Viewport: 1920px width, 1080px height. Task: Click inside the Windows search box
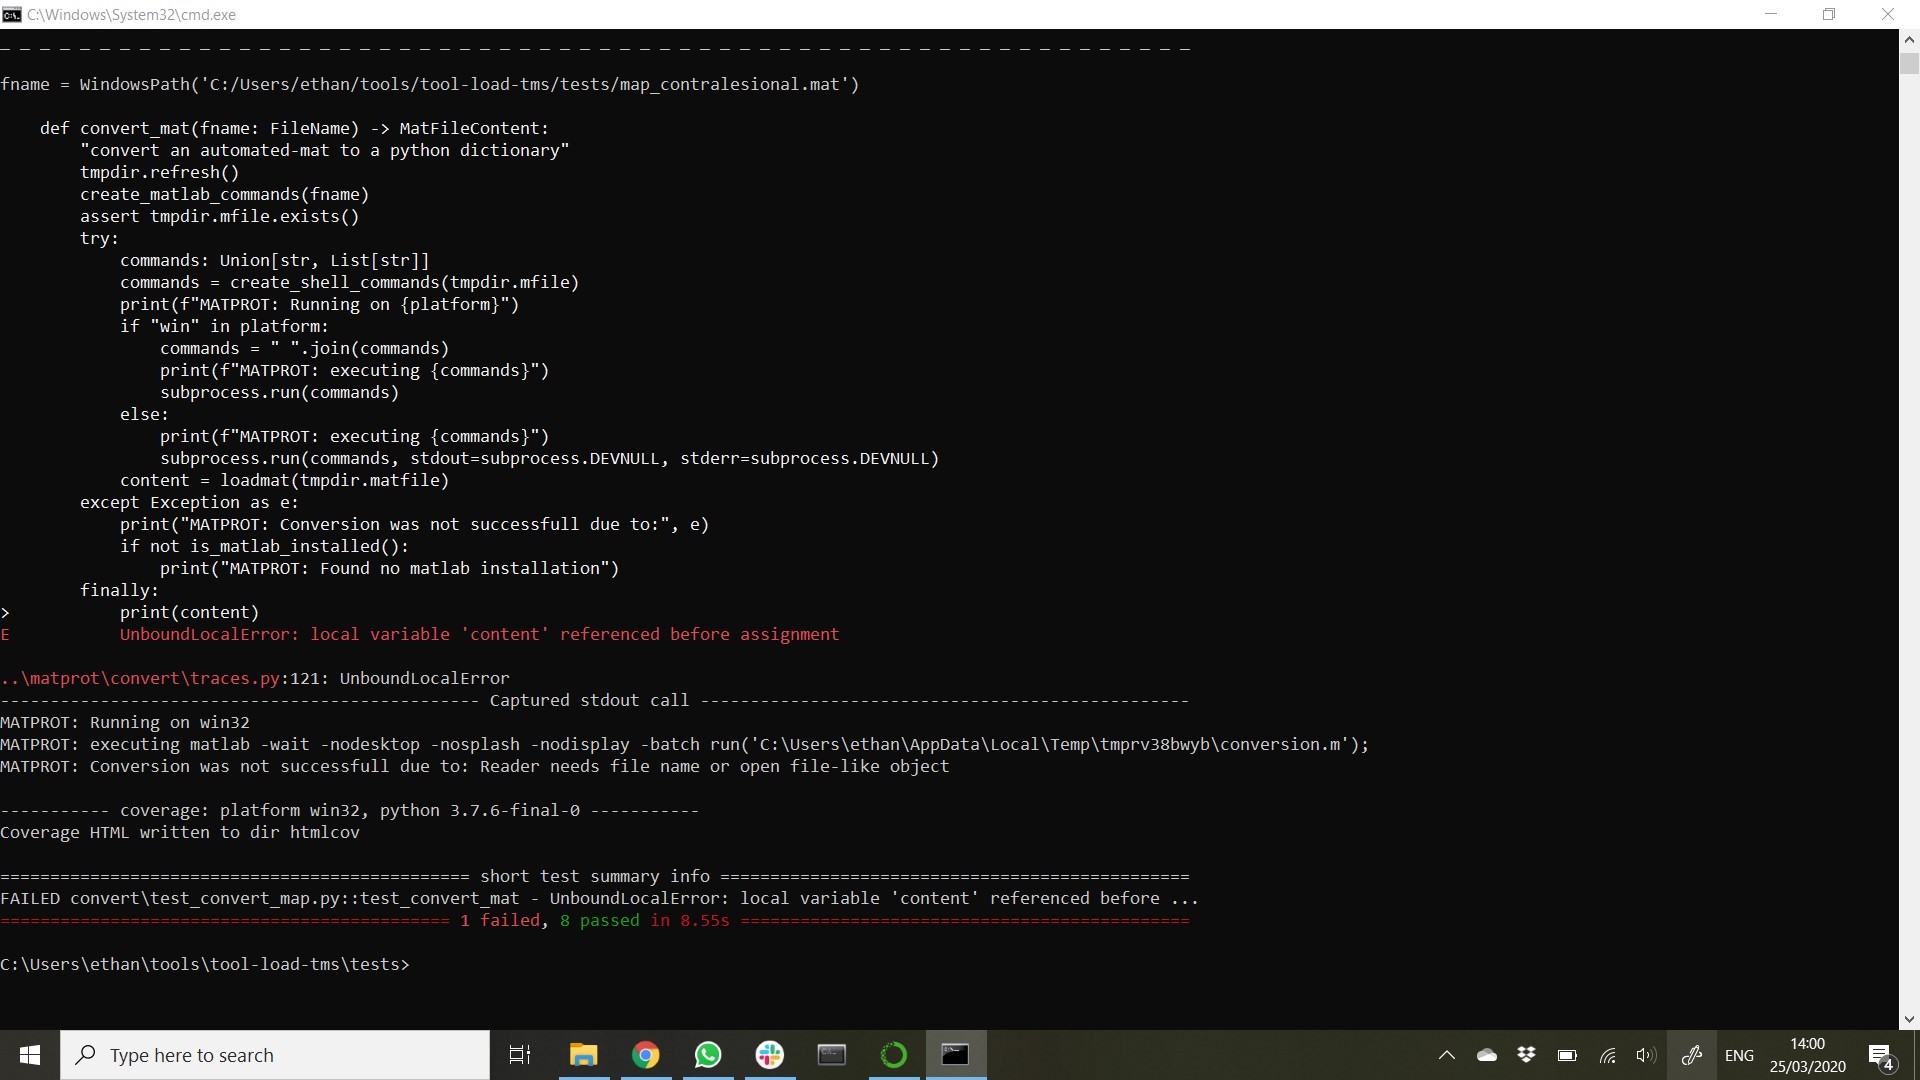coord(275,1055)
